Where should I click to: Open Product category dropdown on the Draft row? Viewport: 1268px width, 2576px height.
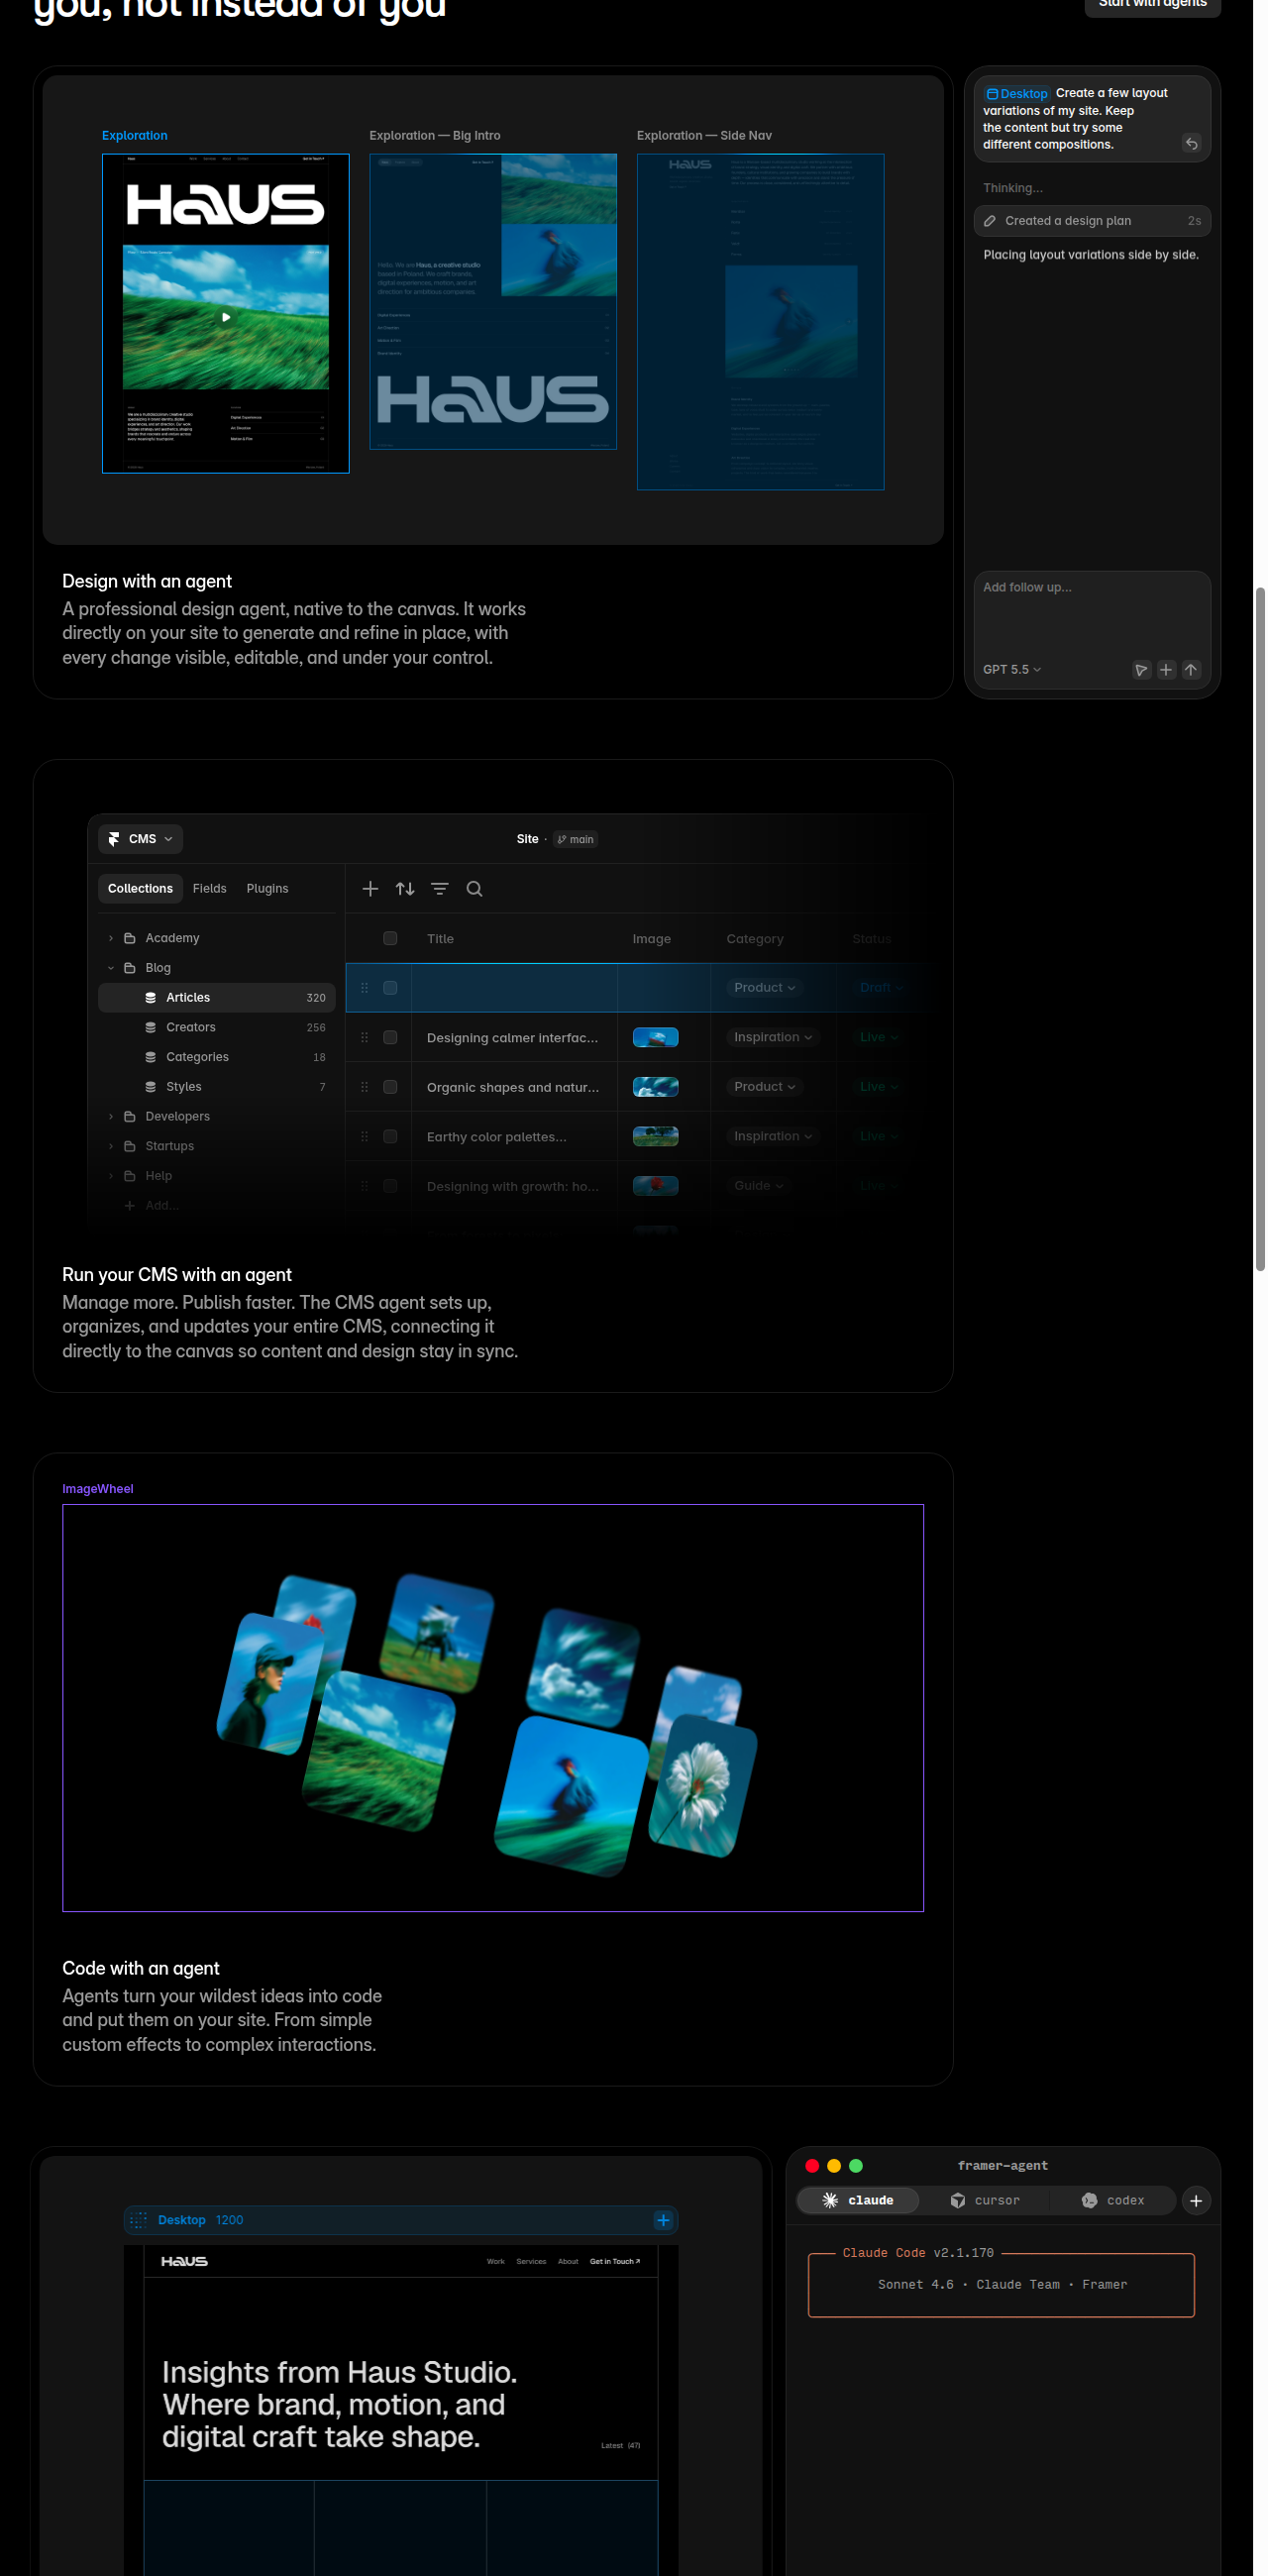pos(764,988)
